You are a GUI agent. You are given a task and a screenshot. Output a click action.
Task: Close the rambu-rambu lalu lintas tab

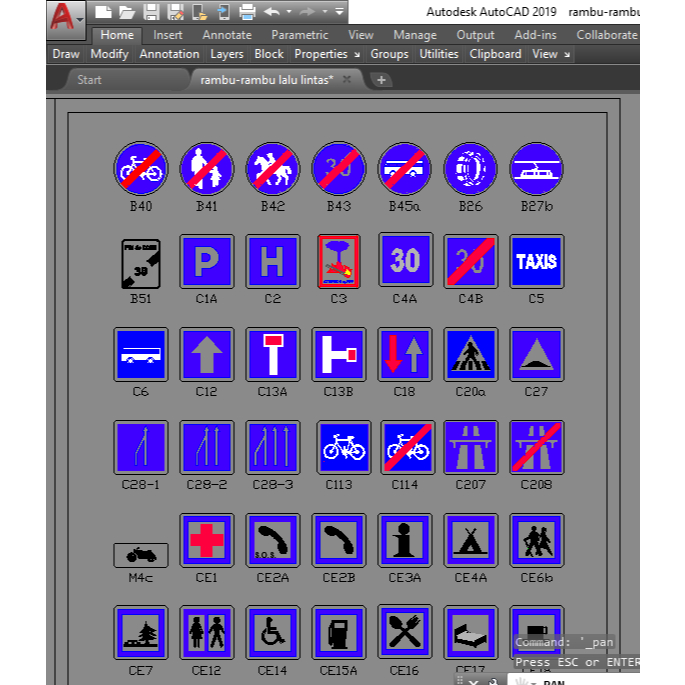point(347,80)
